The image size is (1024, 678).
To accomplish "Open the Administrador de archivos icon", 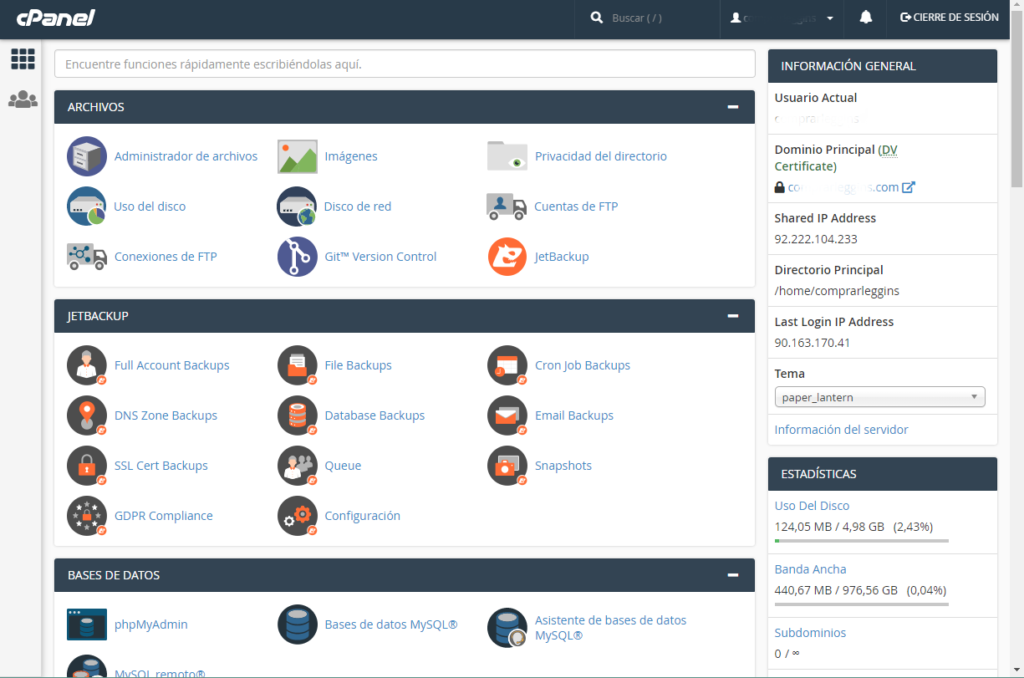I will click(86, 156).
